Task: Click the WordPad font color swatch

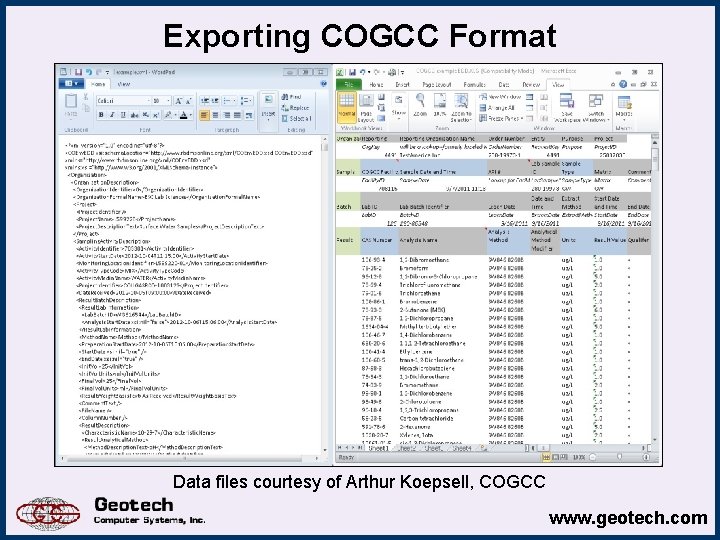Action: 184,115
